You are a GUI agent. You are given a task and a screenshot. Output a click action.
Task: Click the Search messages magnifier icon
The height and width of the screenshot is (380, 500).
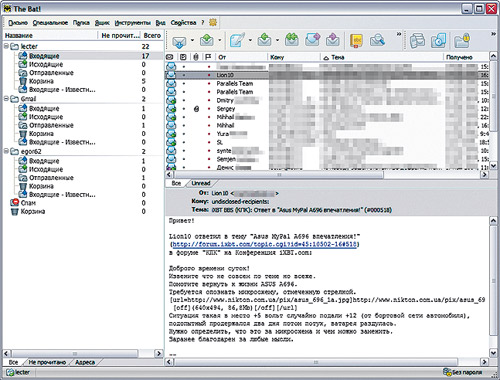click(377, 40)
